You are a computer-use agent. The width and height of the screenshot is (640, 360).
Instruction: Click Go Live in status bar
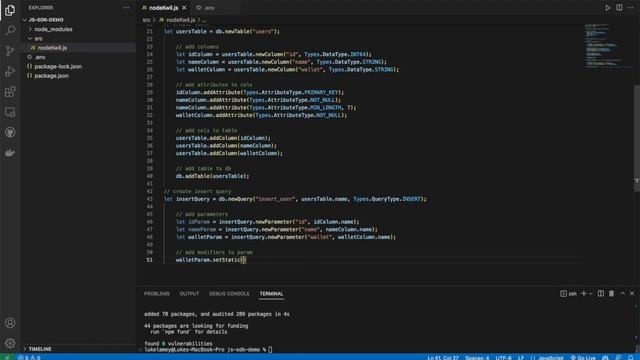583,358
